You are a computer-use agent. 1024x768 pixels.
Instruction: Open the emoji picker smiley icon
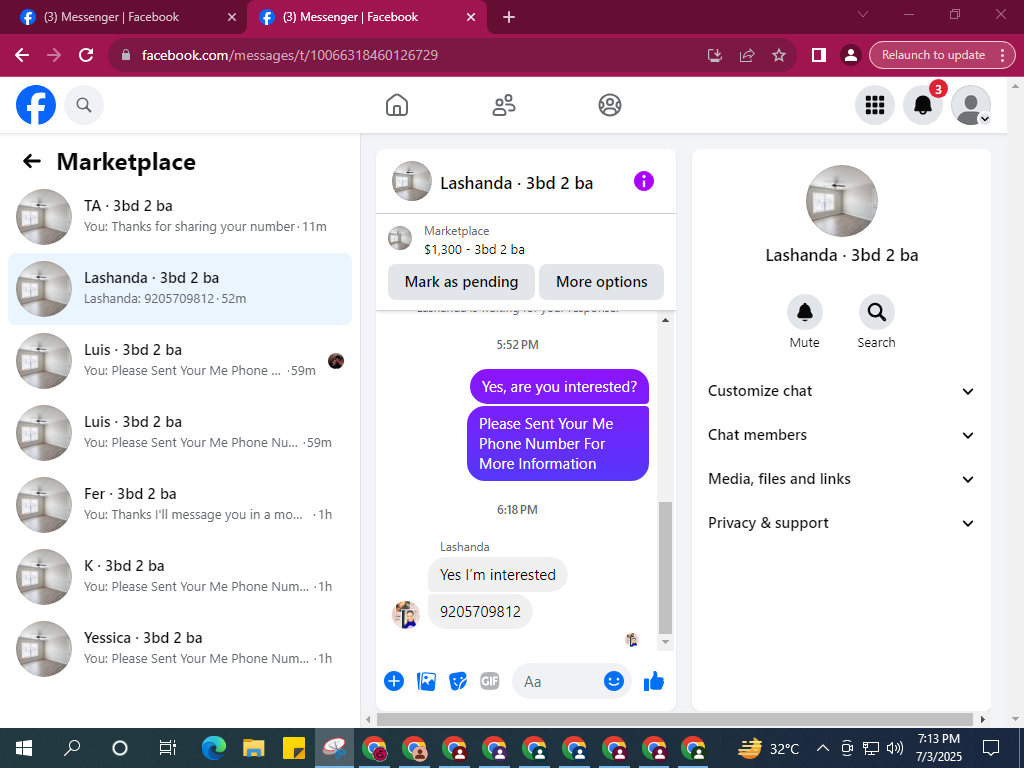tap(613, 681)
